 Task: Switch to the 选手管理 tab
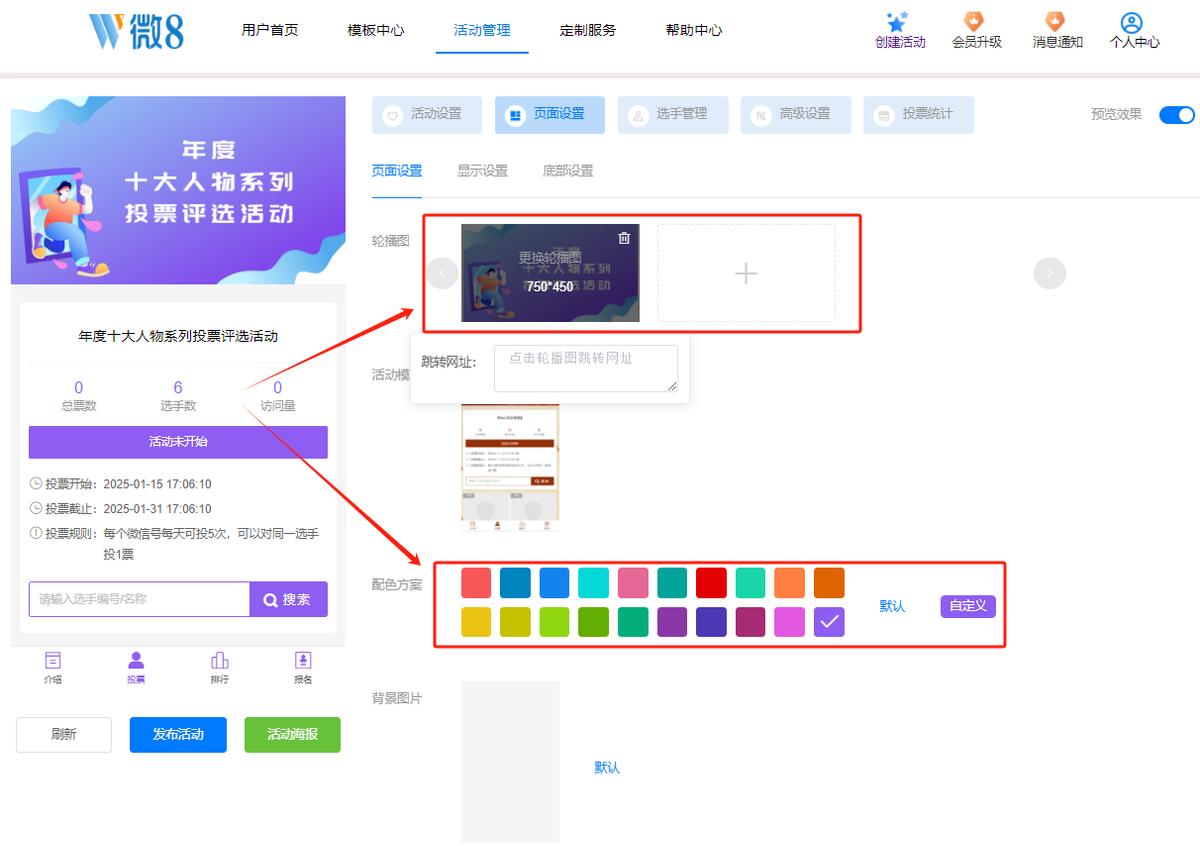pos(673,115)
